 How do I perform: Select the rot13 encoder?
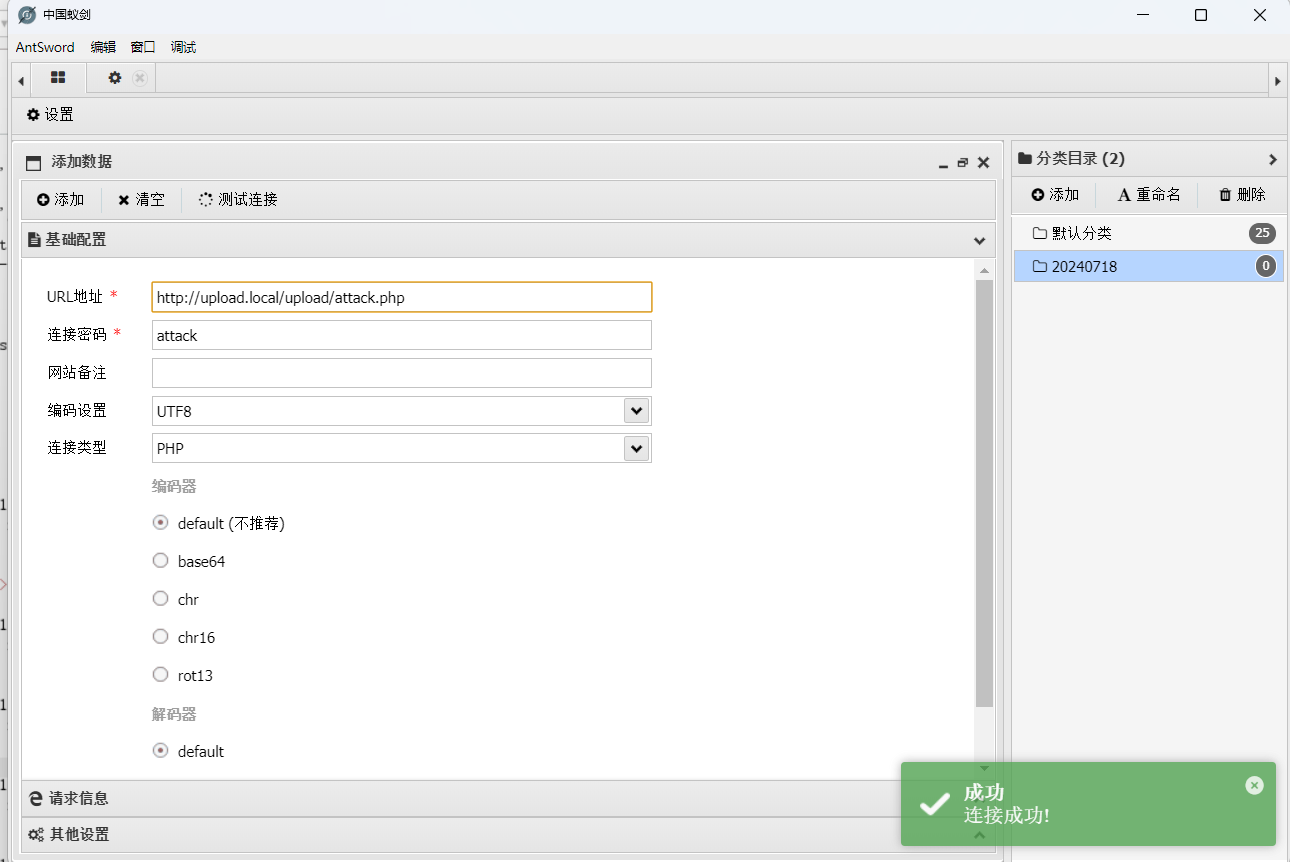160,675
